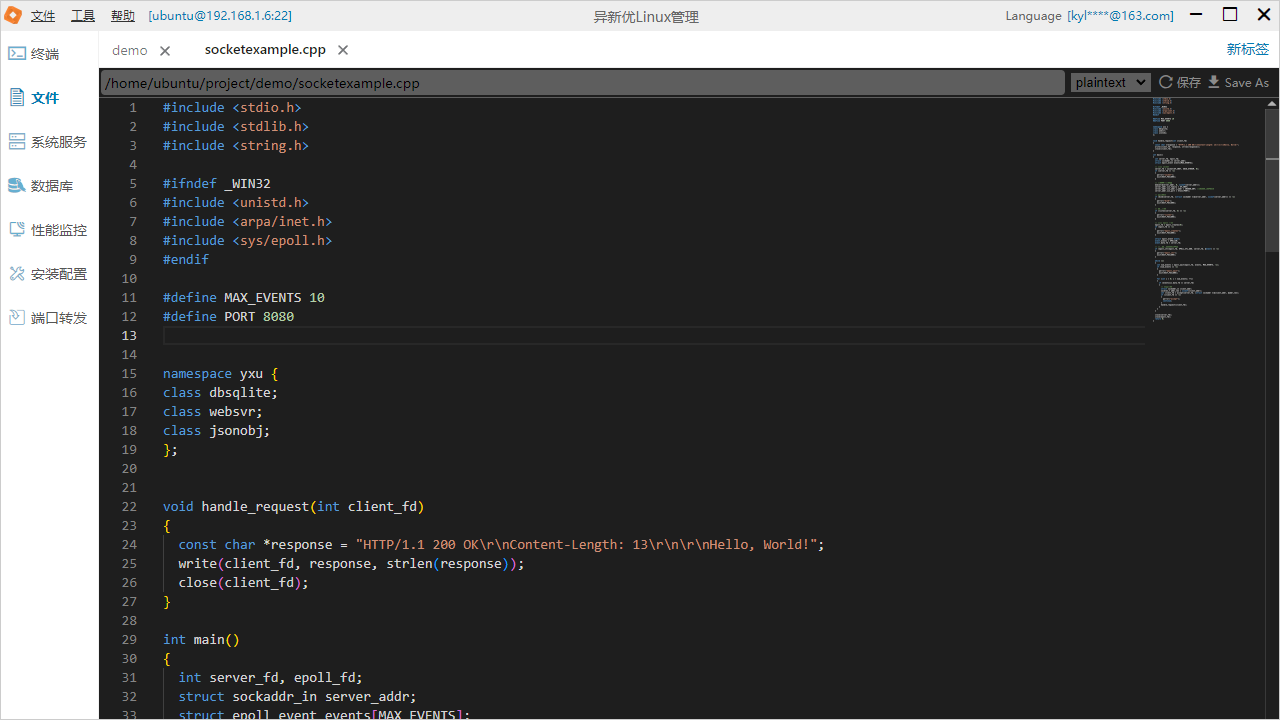Image resolution: width=1280 pixels, height=720 pixels.
Task: Select the 文件 file sidebar icon
Action: (17, 98)
